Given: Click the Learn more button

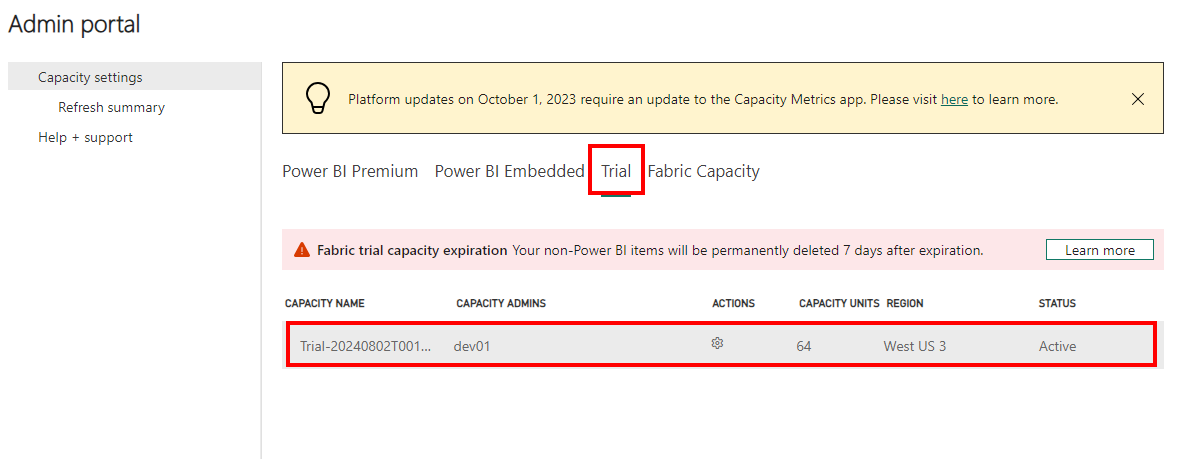Looking at the screenshot, I should tap(1099, 250).
